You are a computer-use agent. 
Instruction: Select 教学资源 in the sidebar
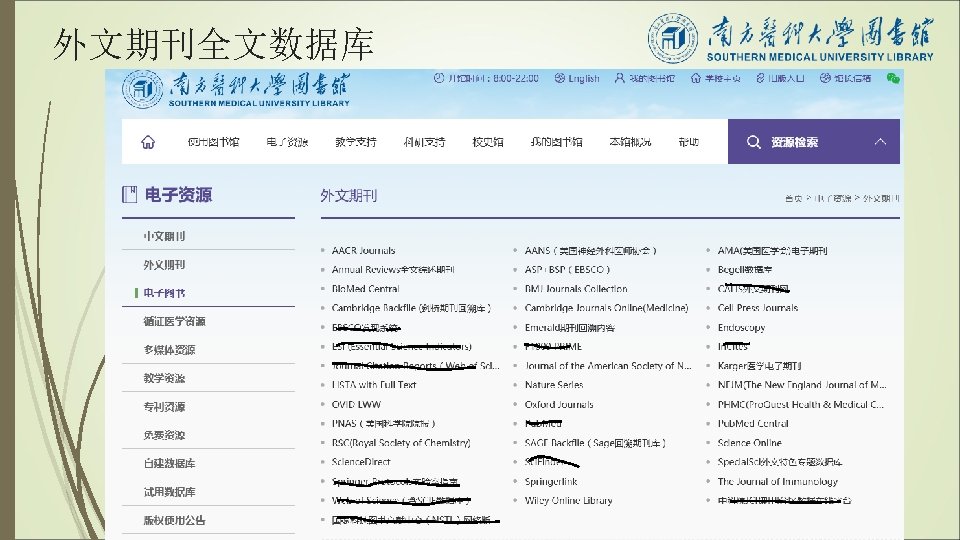tap(164, 378)
